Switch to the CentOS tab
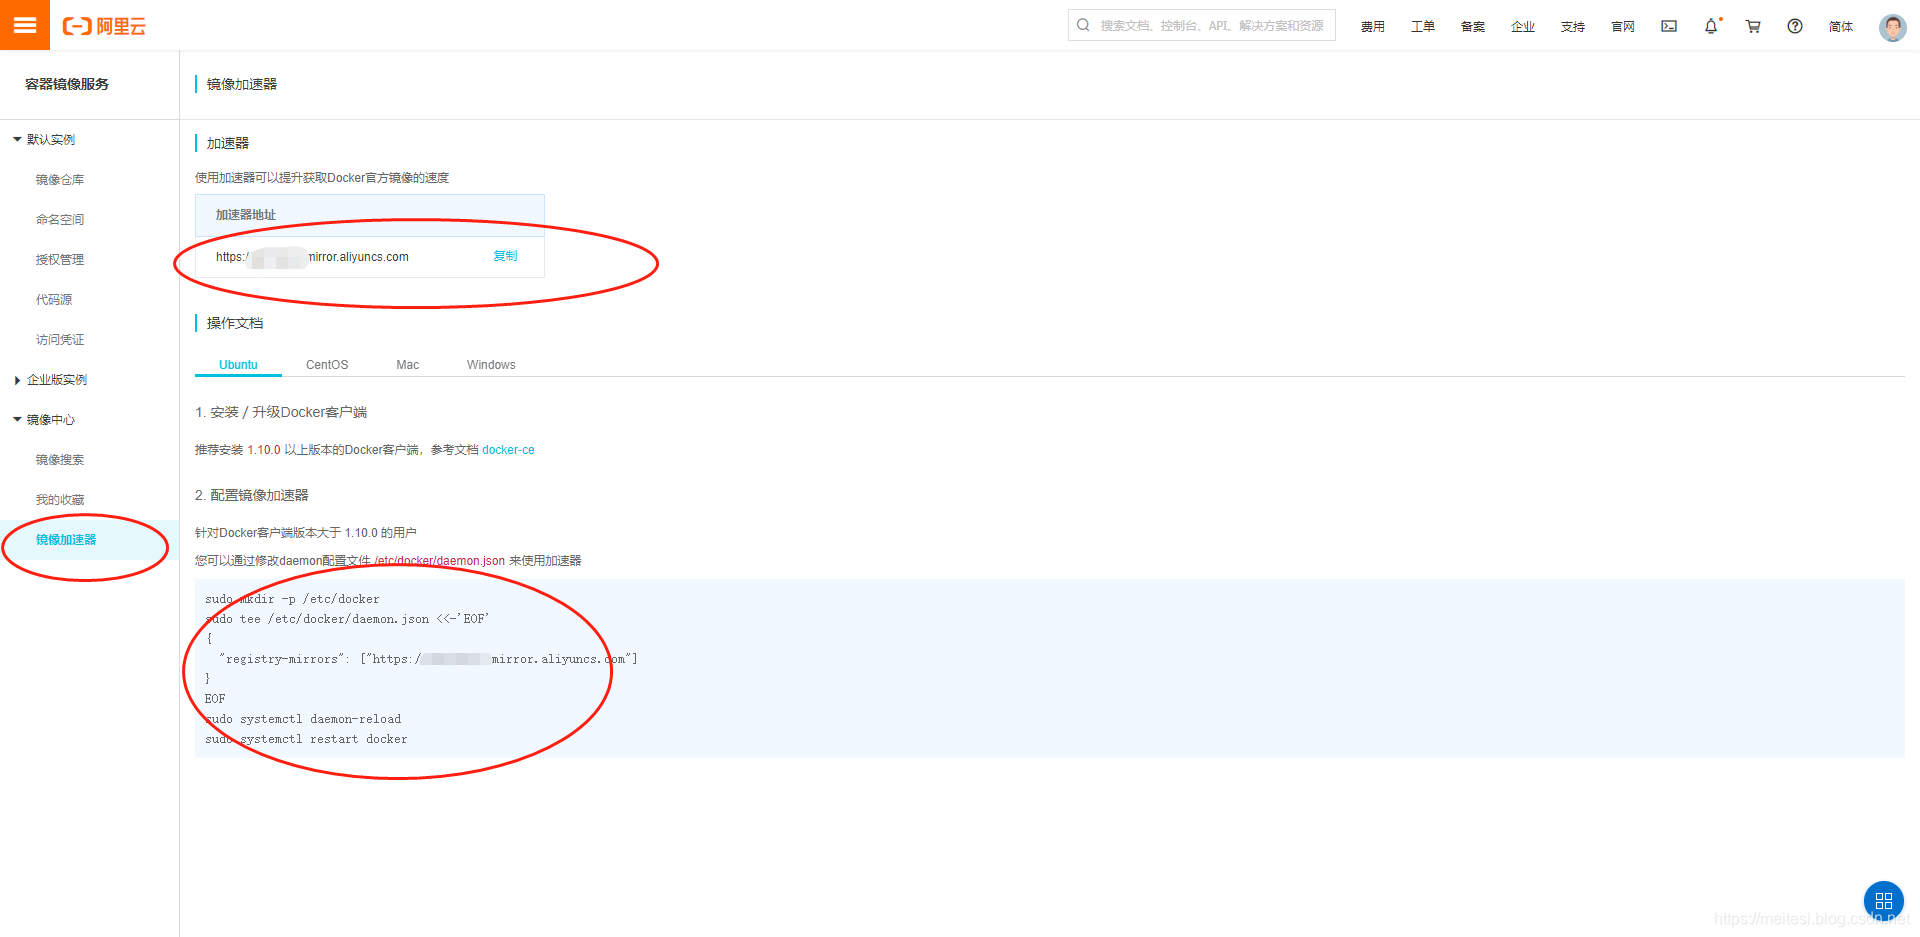This screenshot has width=1920, height=937. tap(327, 365)
